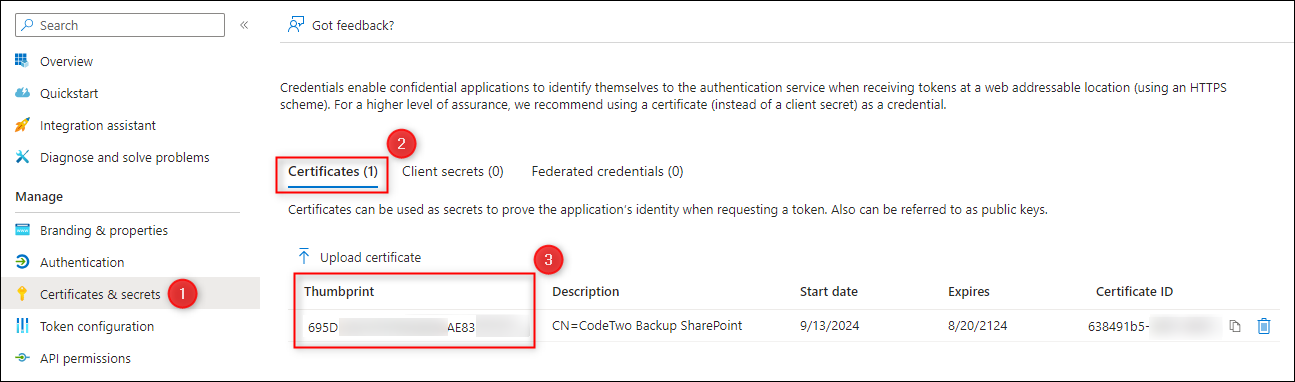The image size is (1295, 382).
Task: Switch to the Certificates (1) tab
Action: pyautogui.click(x=333, y=171)
